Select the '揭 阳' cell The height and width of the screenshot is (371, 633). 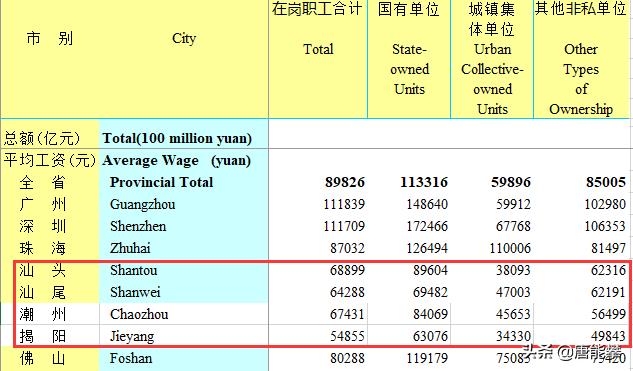pos(42,336)
